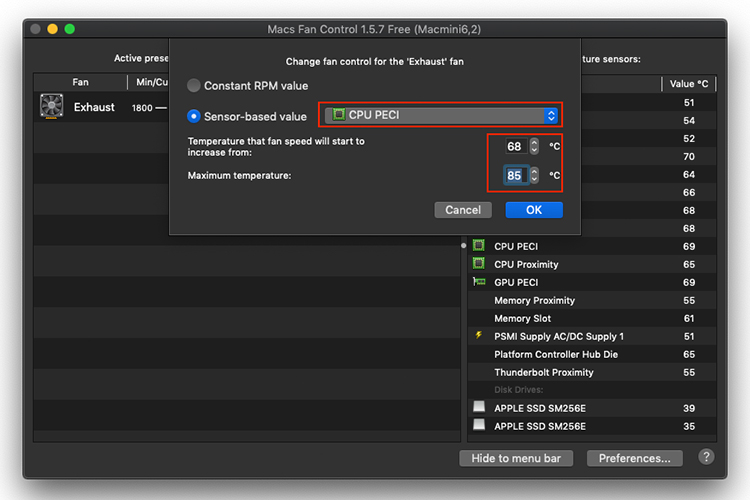Click the start temperature field showing 68

click(515, 146)
